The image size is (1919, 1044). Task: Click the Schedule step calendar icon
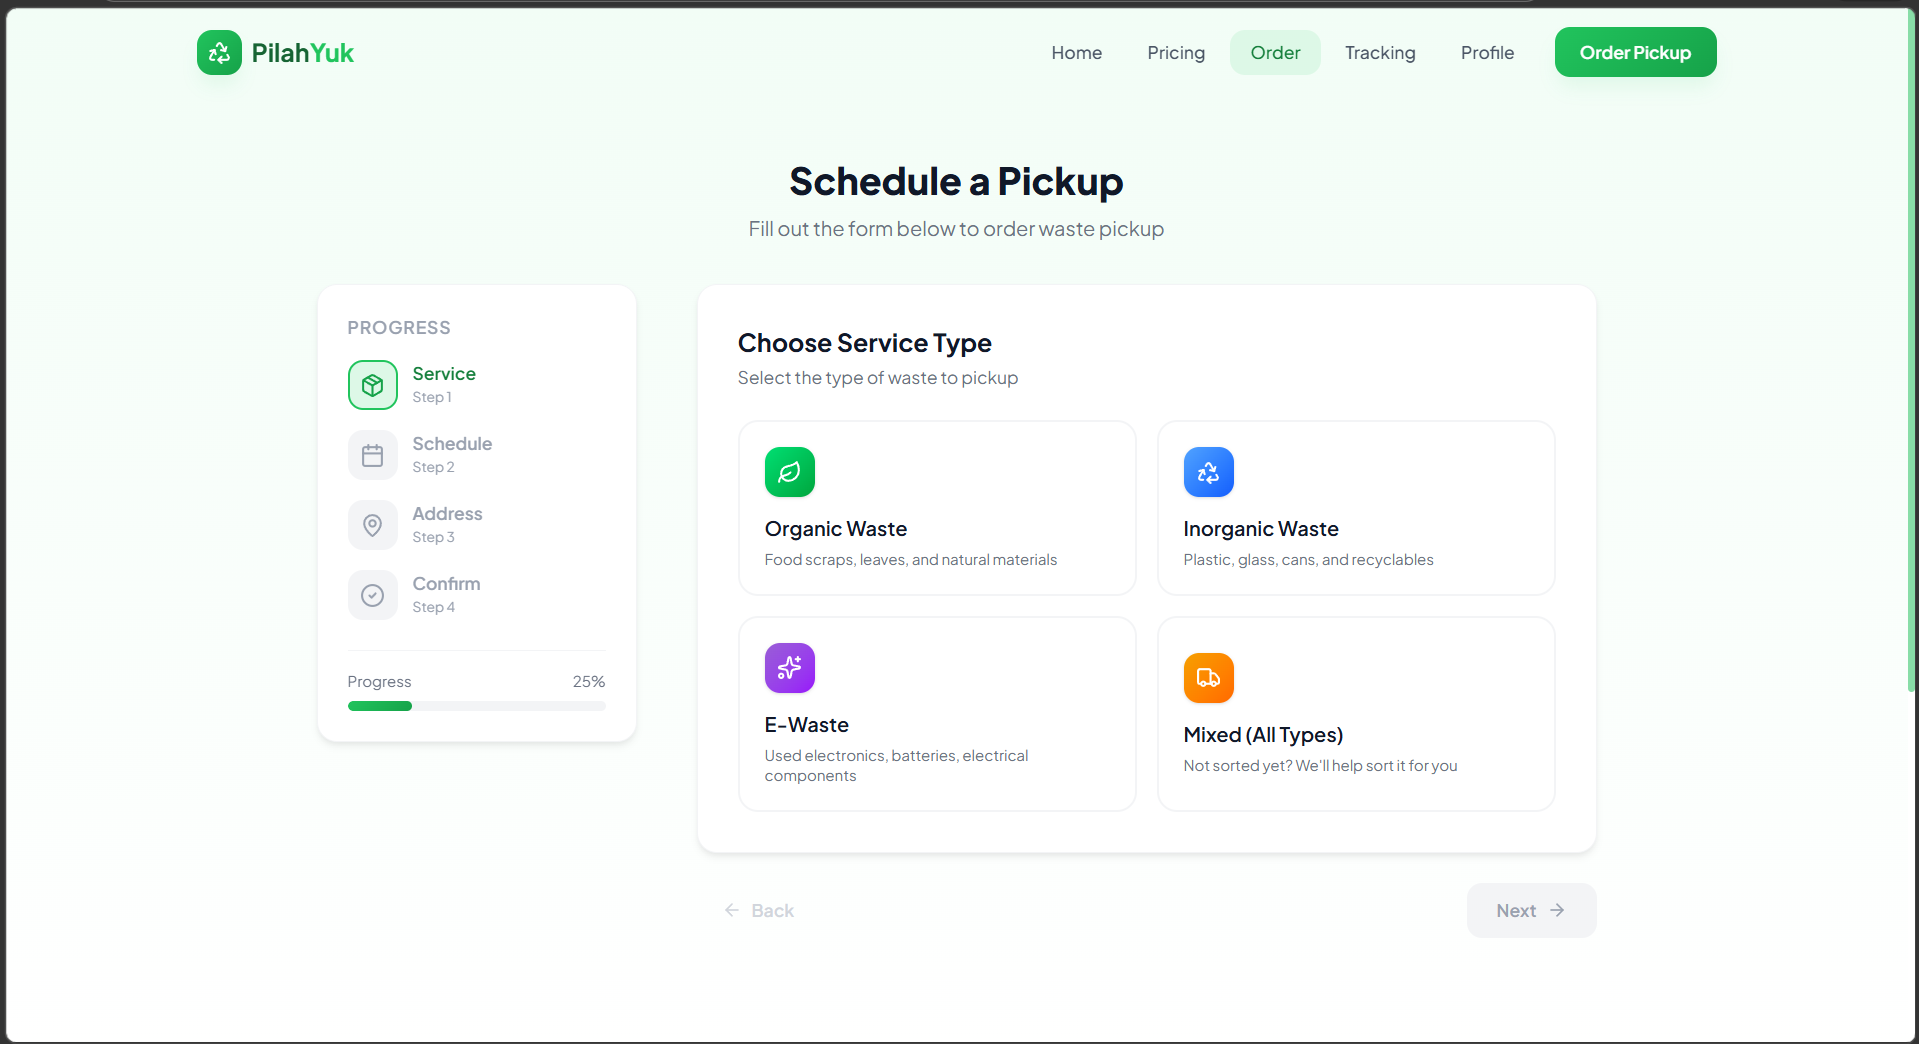373,455
